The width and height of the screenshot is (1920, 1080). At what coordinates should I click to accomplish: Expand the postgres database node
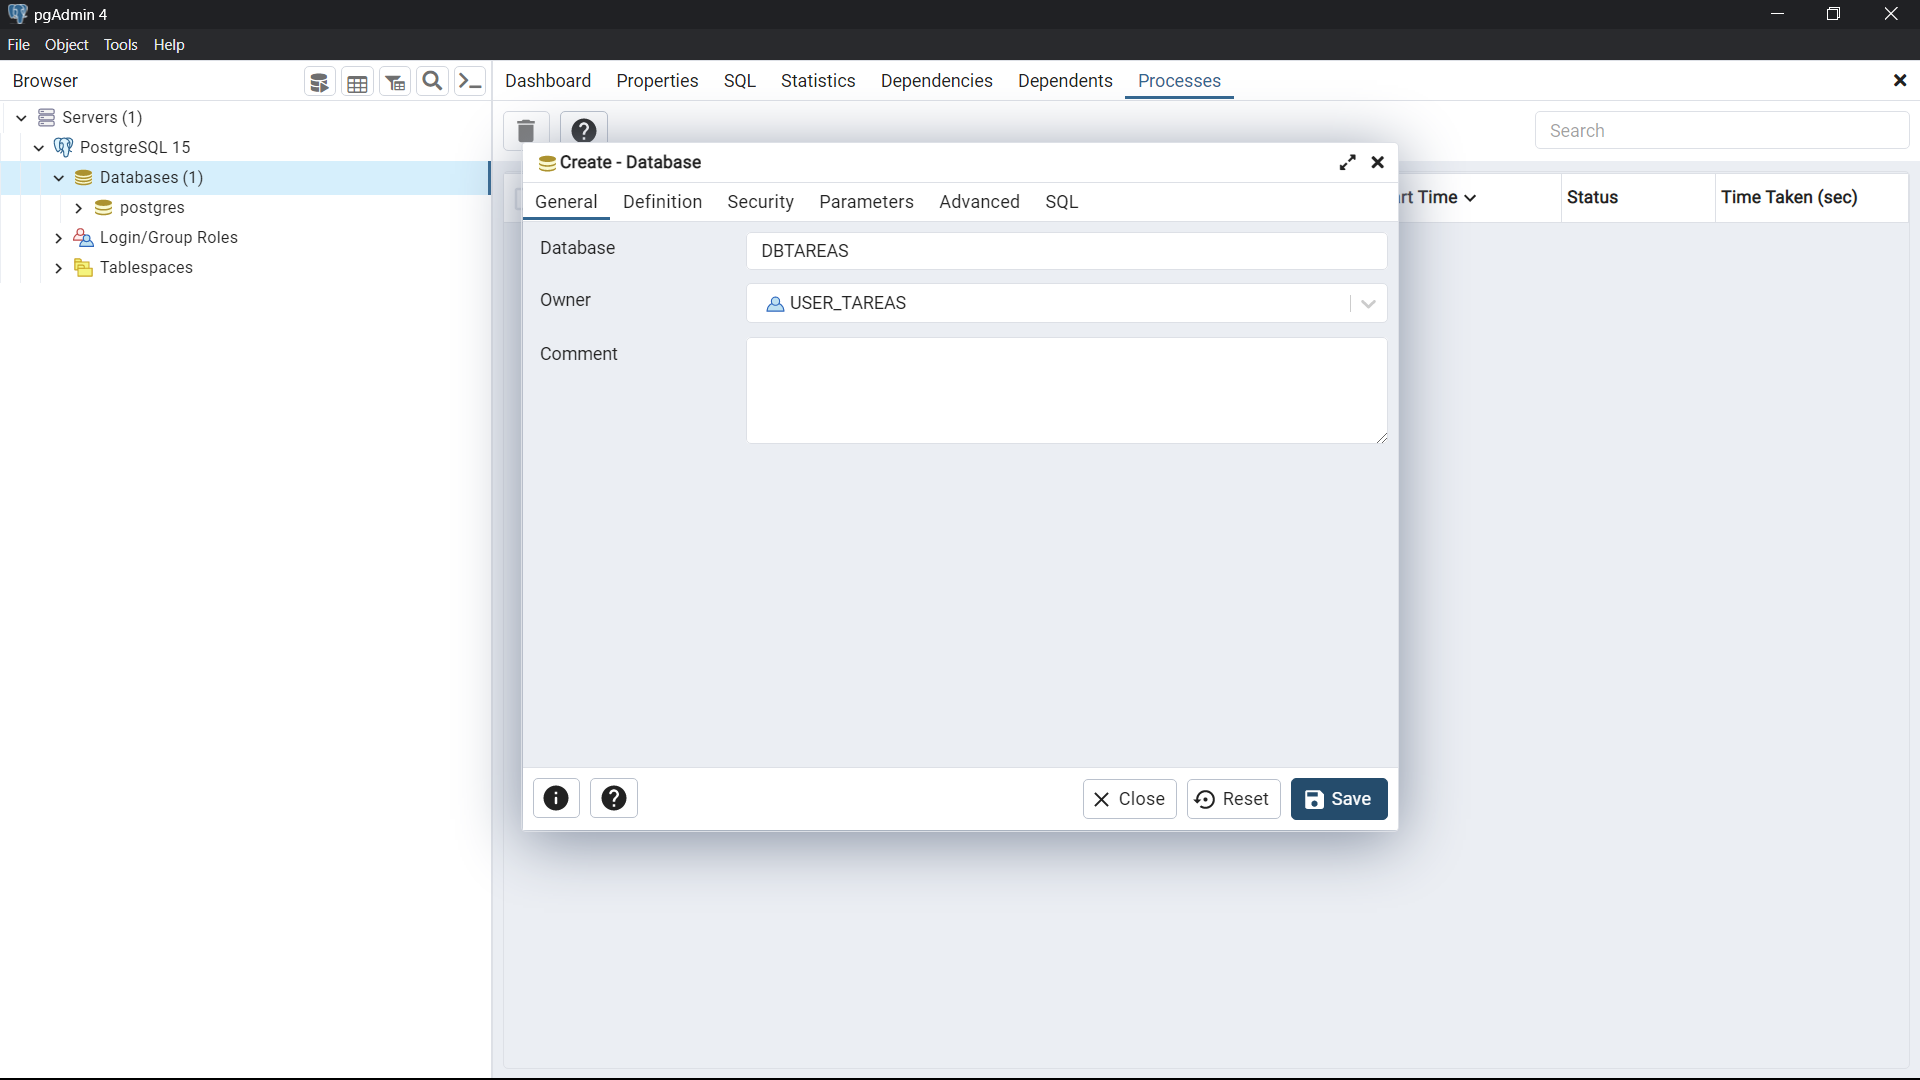(78, 208)
